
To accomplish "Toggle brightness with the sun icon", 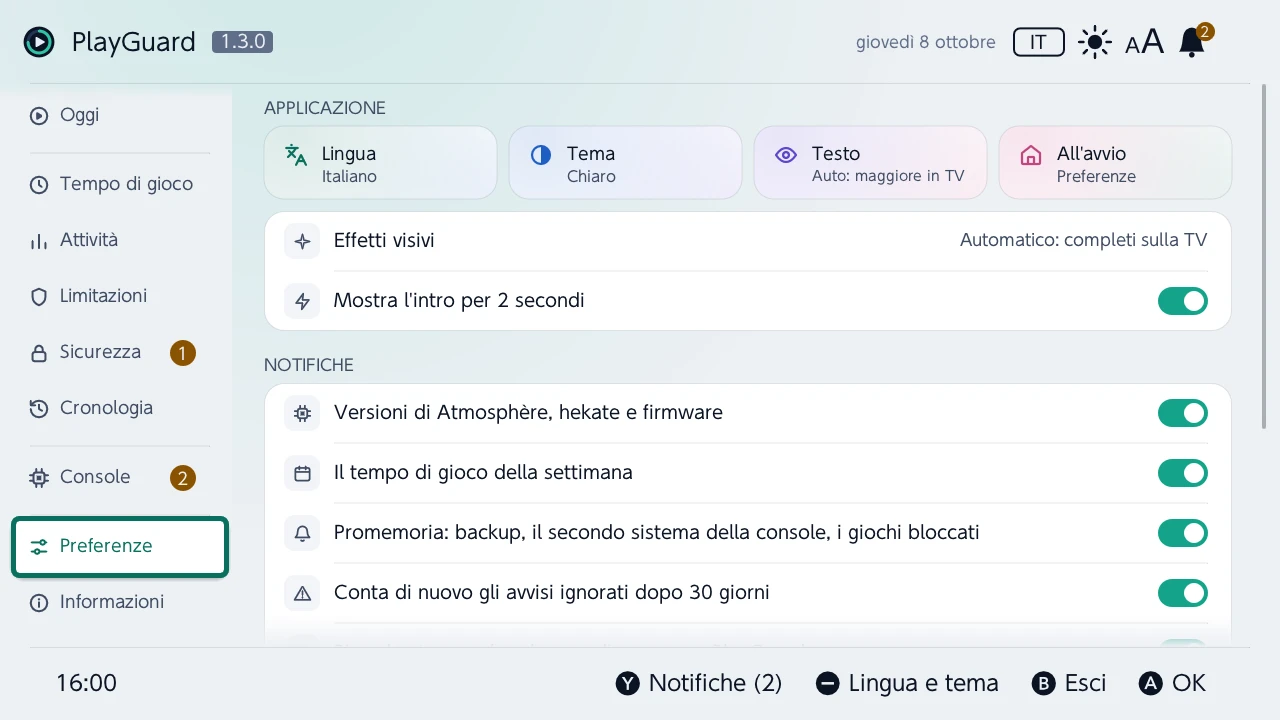I will pos(1095,42).
